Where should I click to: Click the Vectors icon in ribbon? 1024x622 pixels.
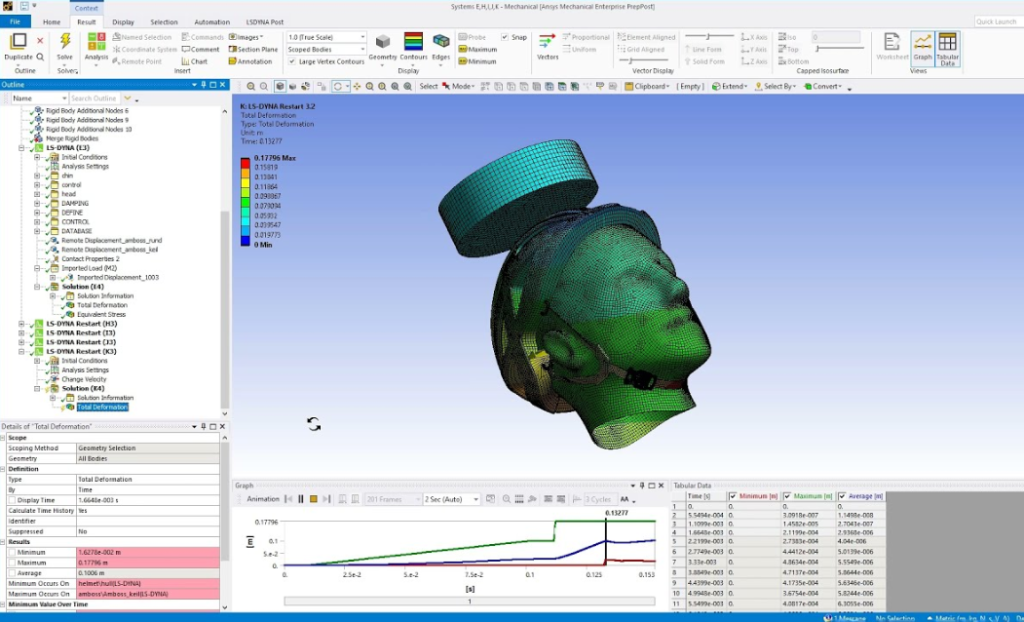547,41
